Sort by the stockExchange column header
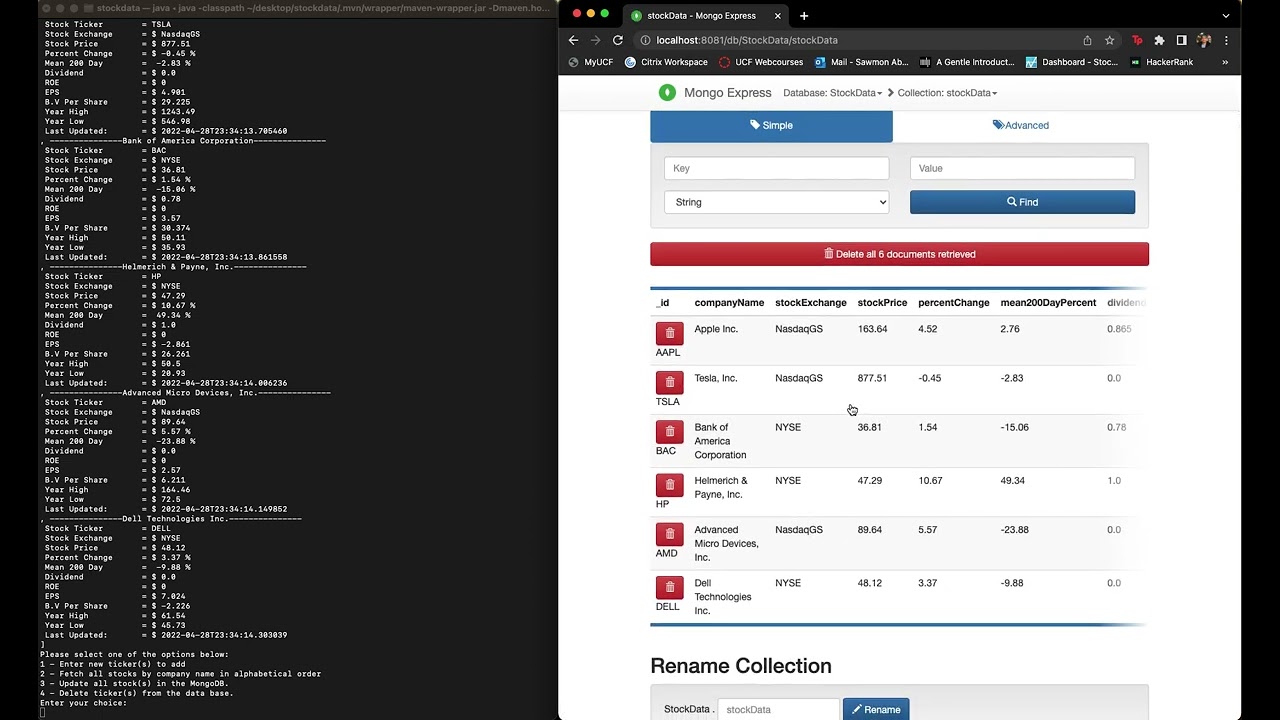 tap(811, 303)
